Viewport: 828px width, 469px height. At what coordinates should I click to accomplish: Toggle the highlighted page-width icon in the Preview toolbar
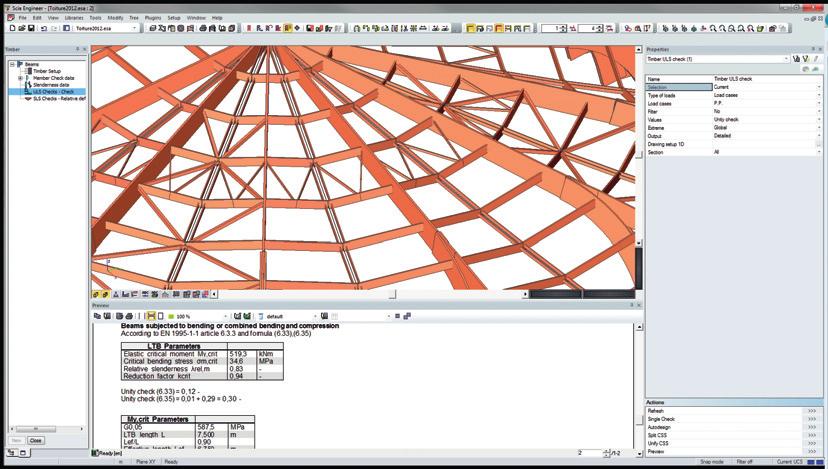[x=151, y=316]
